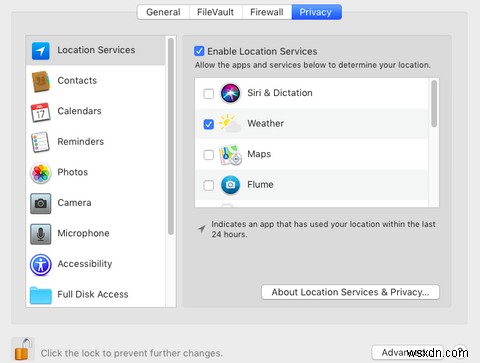Click the Maps app label
The height and width of the screenshot is (363, 480).
click(x=259, y=154)
